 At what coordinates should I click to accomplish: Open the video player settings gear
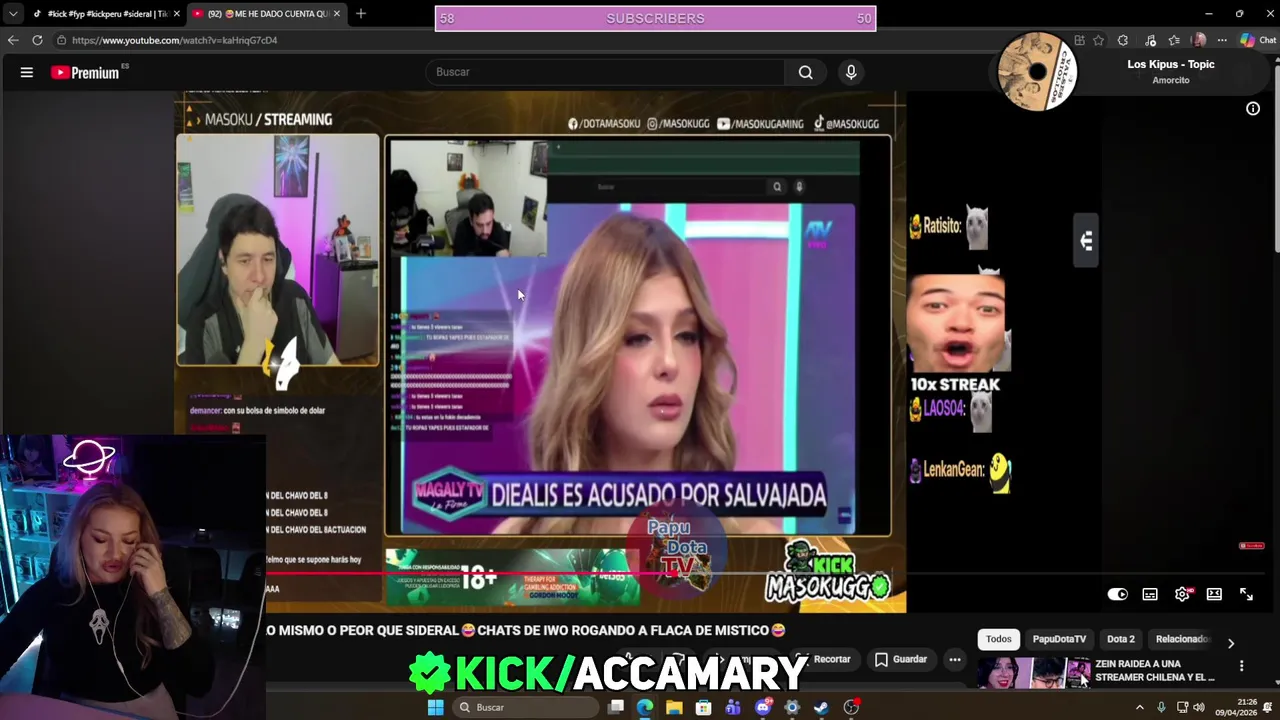click(x=1182, y=594)
